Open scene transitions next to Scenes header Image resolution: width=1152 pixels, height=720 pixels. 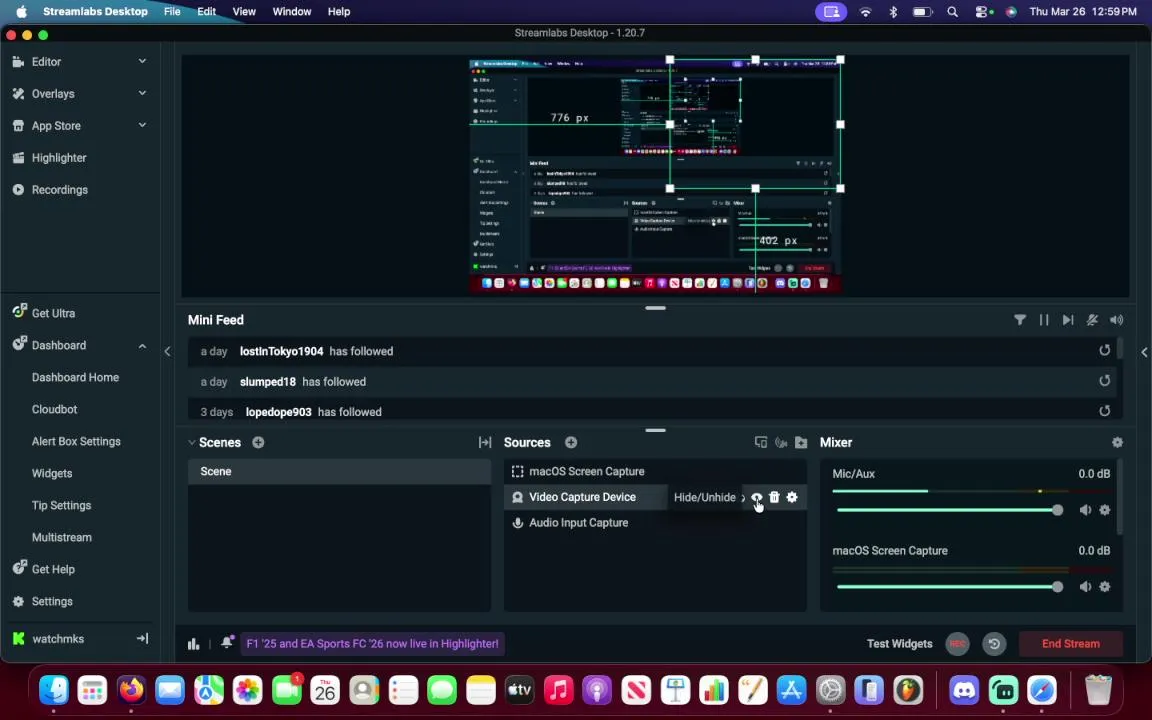(485, 442)
